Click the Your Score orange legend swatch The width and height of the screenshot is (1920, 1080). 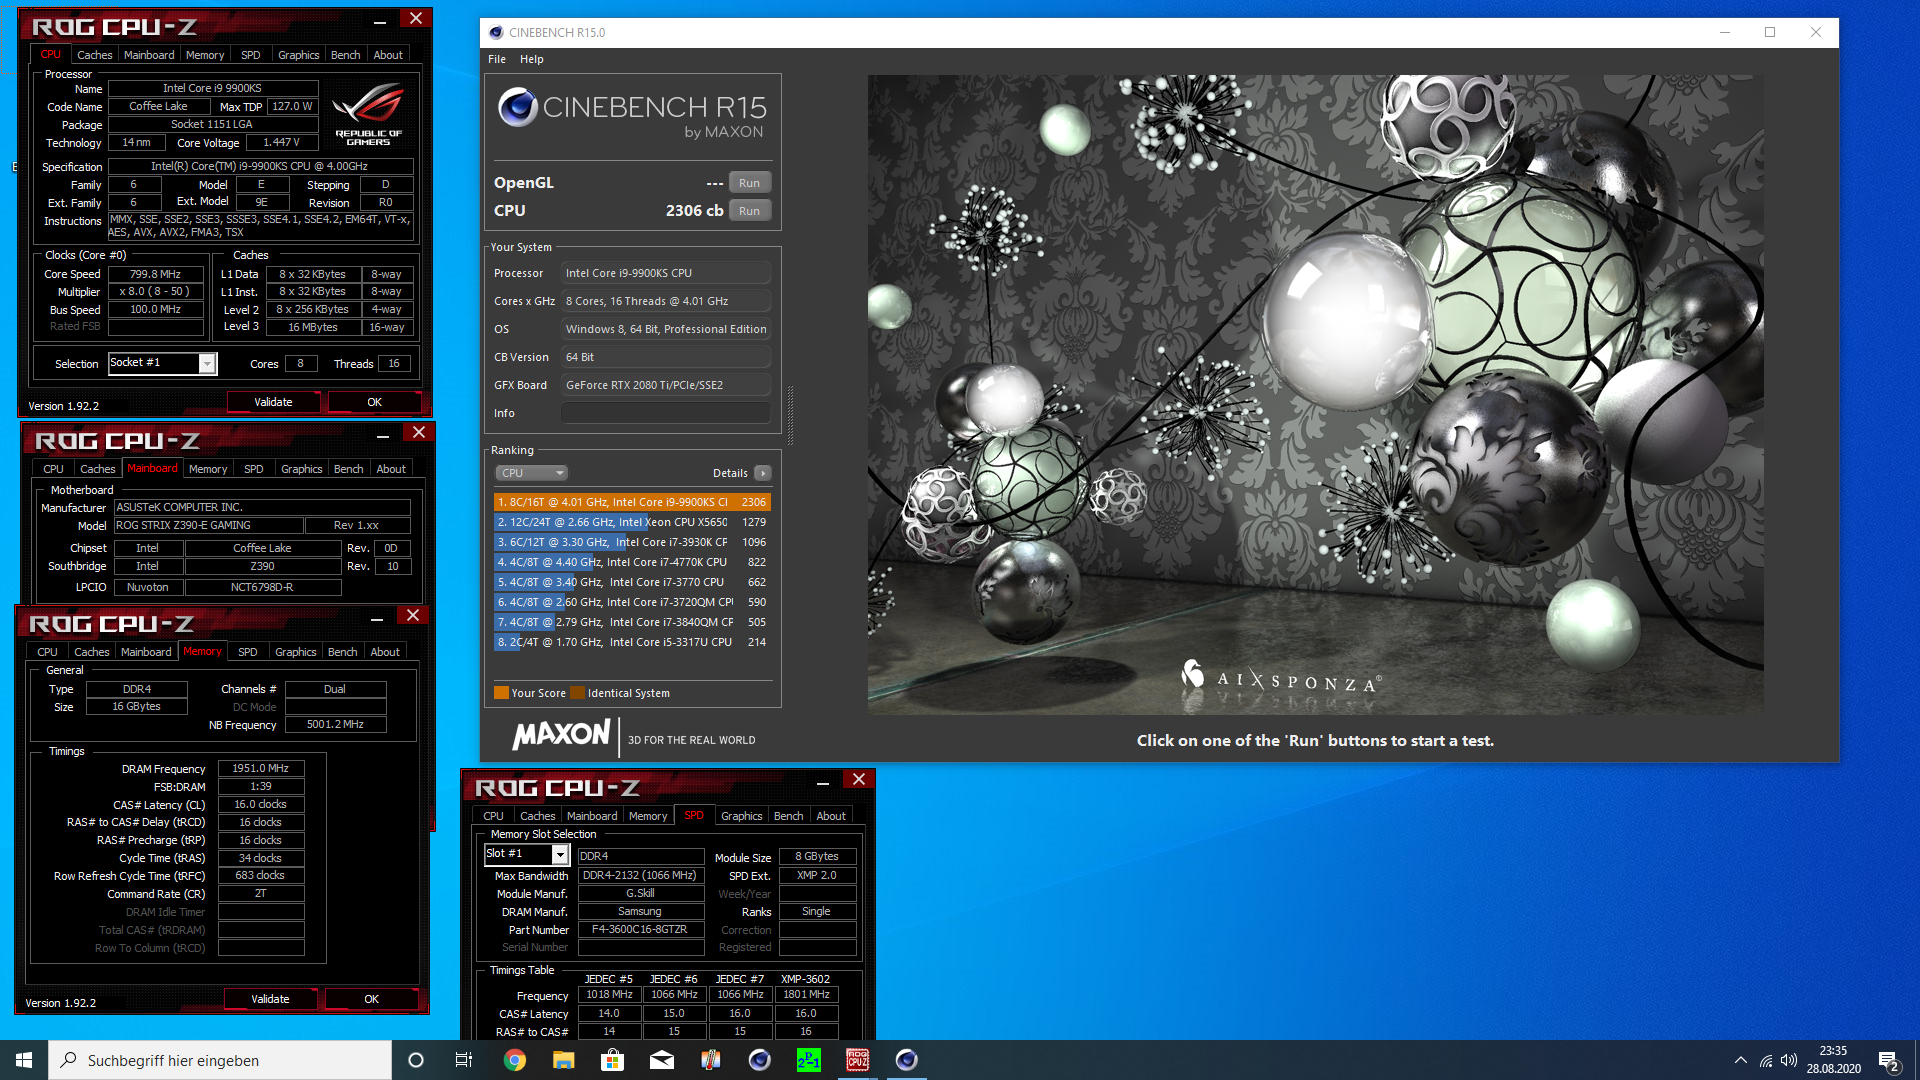click(x=501, y=693)
